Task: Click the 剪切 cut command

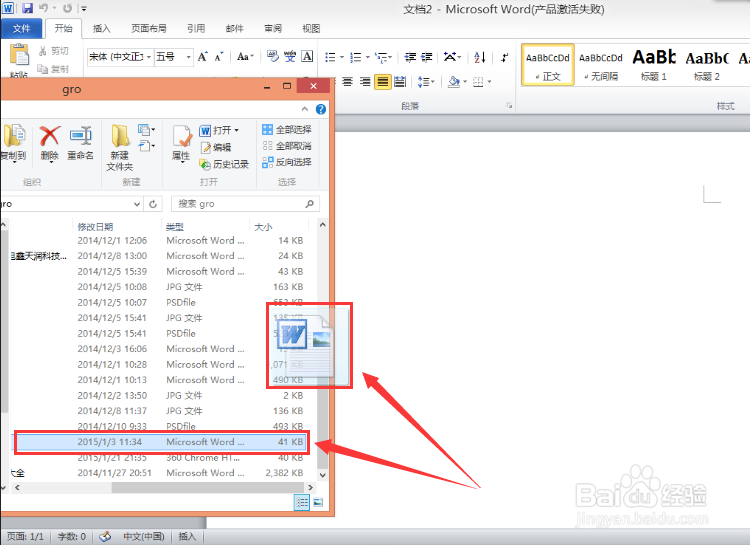Action: 54,51
